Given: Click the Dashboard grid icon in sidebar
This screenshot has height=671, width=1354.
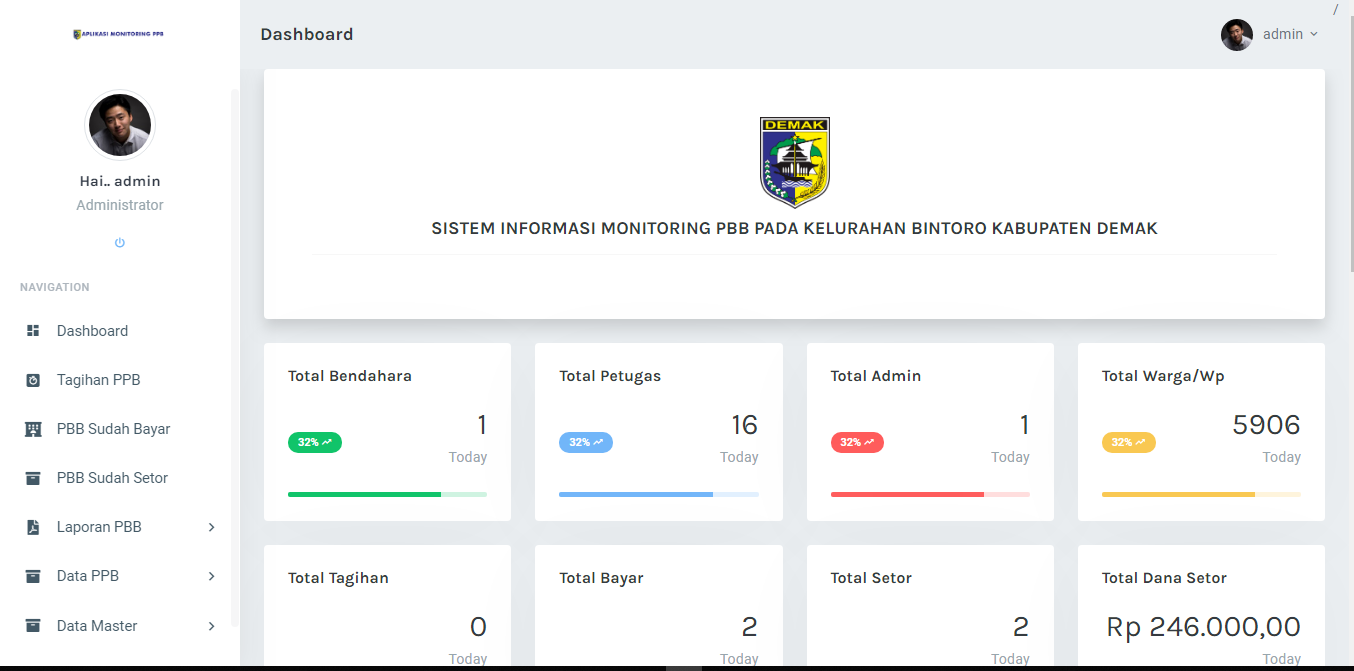Looking at the screenshot, I should (x=33, y=331).
